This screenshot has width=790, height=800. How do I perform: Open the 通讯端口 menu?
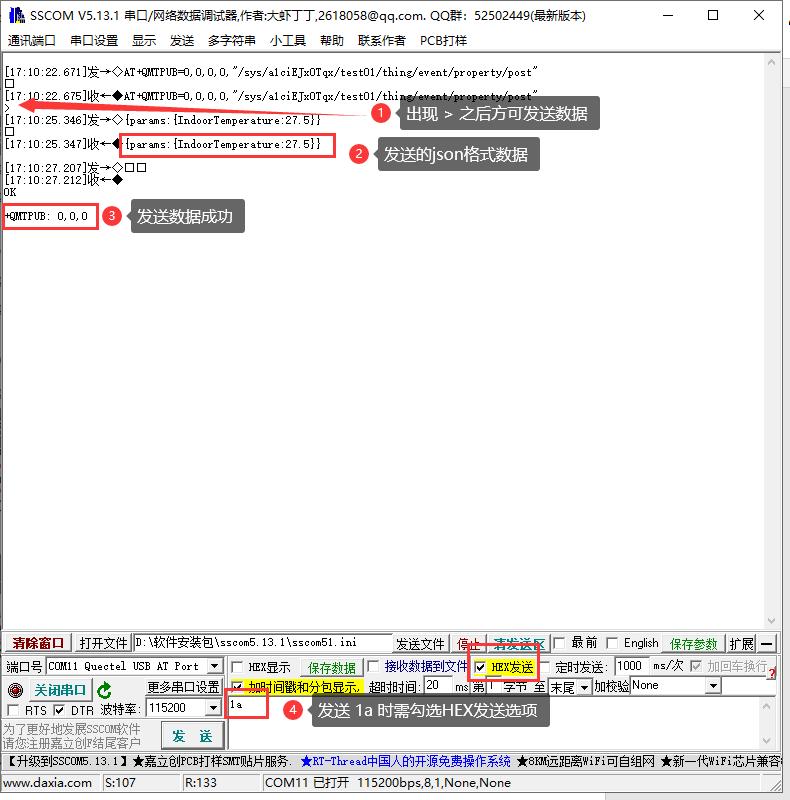[32, 40]
